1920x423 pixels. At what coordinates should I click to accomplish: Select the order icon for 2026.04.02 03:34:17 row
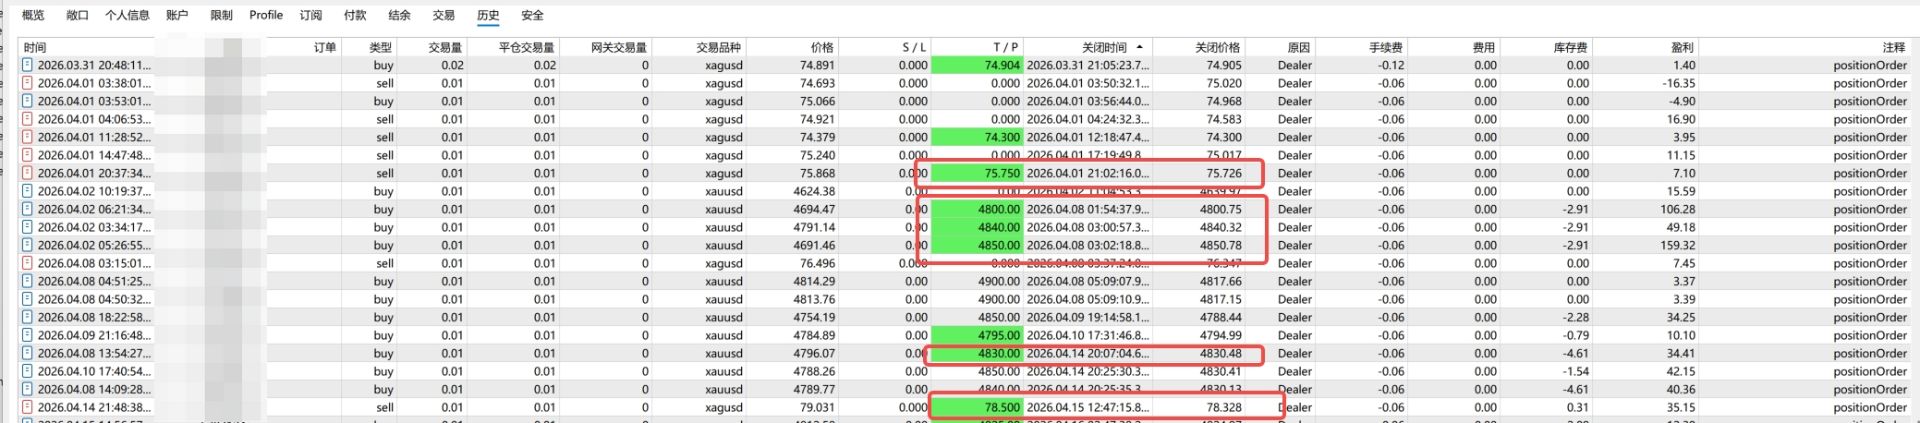click(x=27, y=227)
